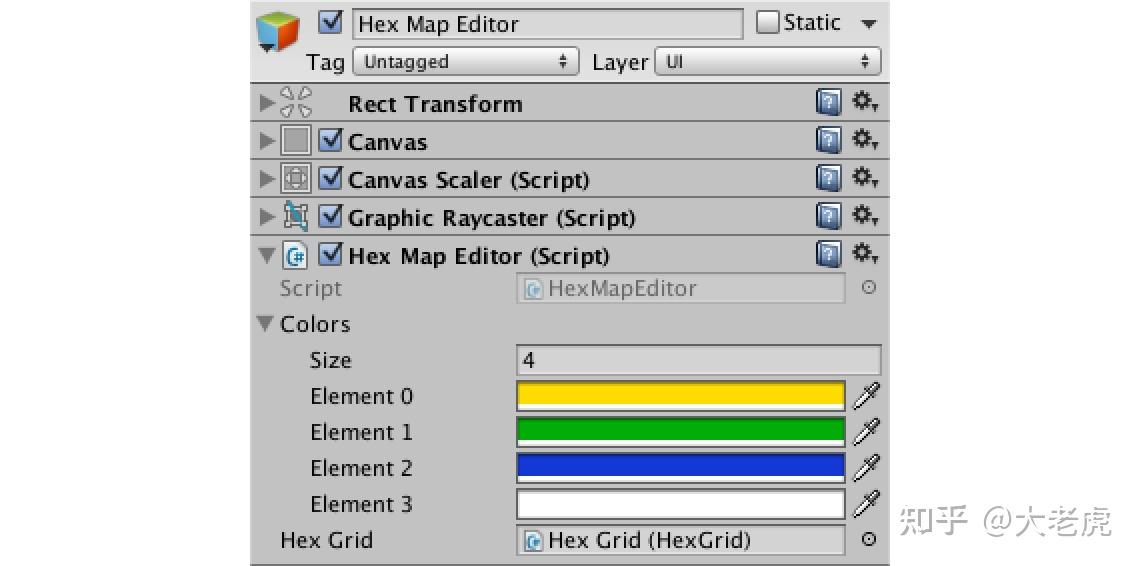Open the Layer dropdown showing UI
The height and width of the screenshot is (566, 1140).
[x=768, y=62]
